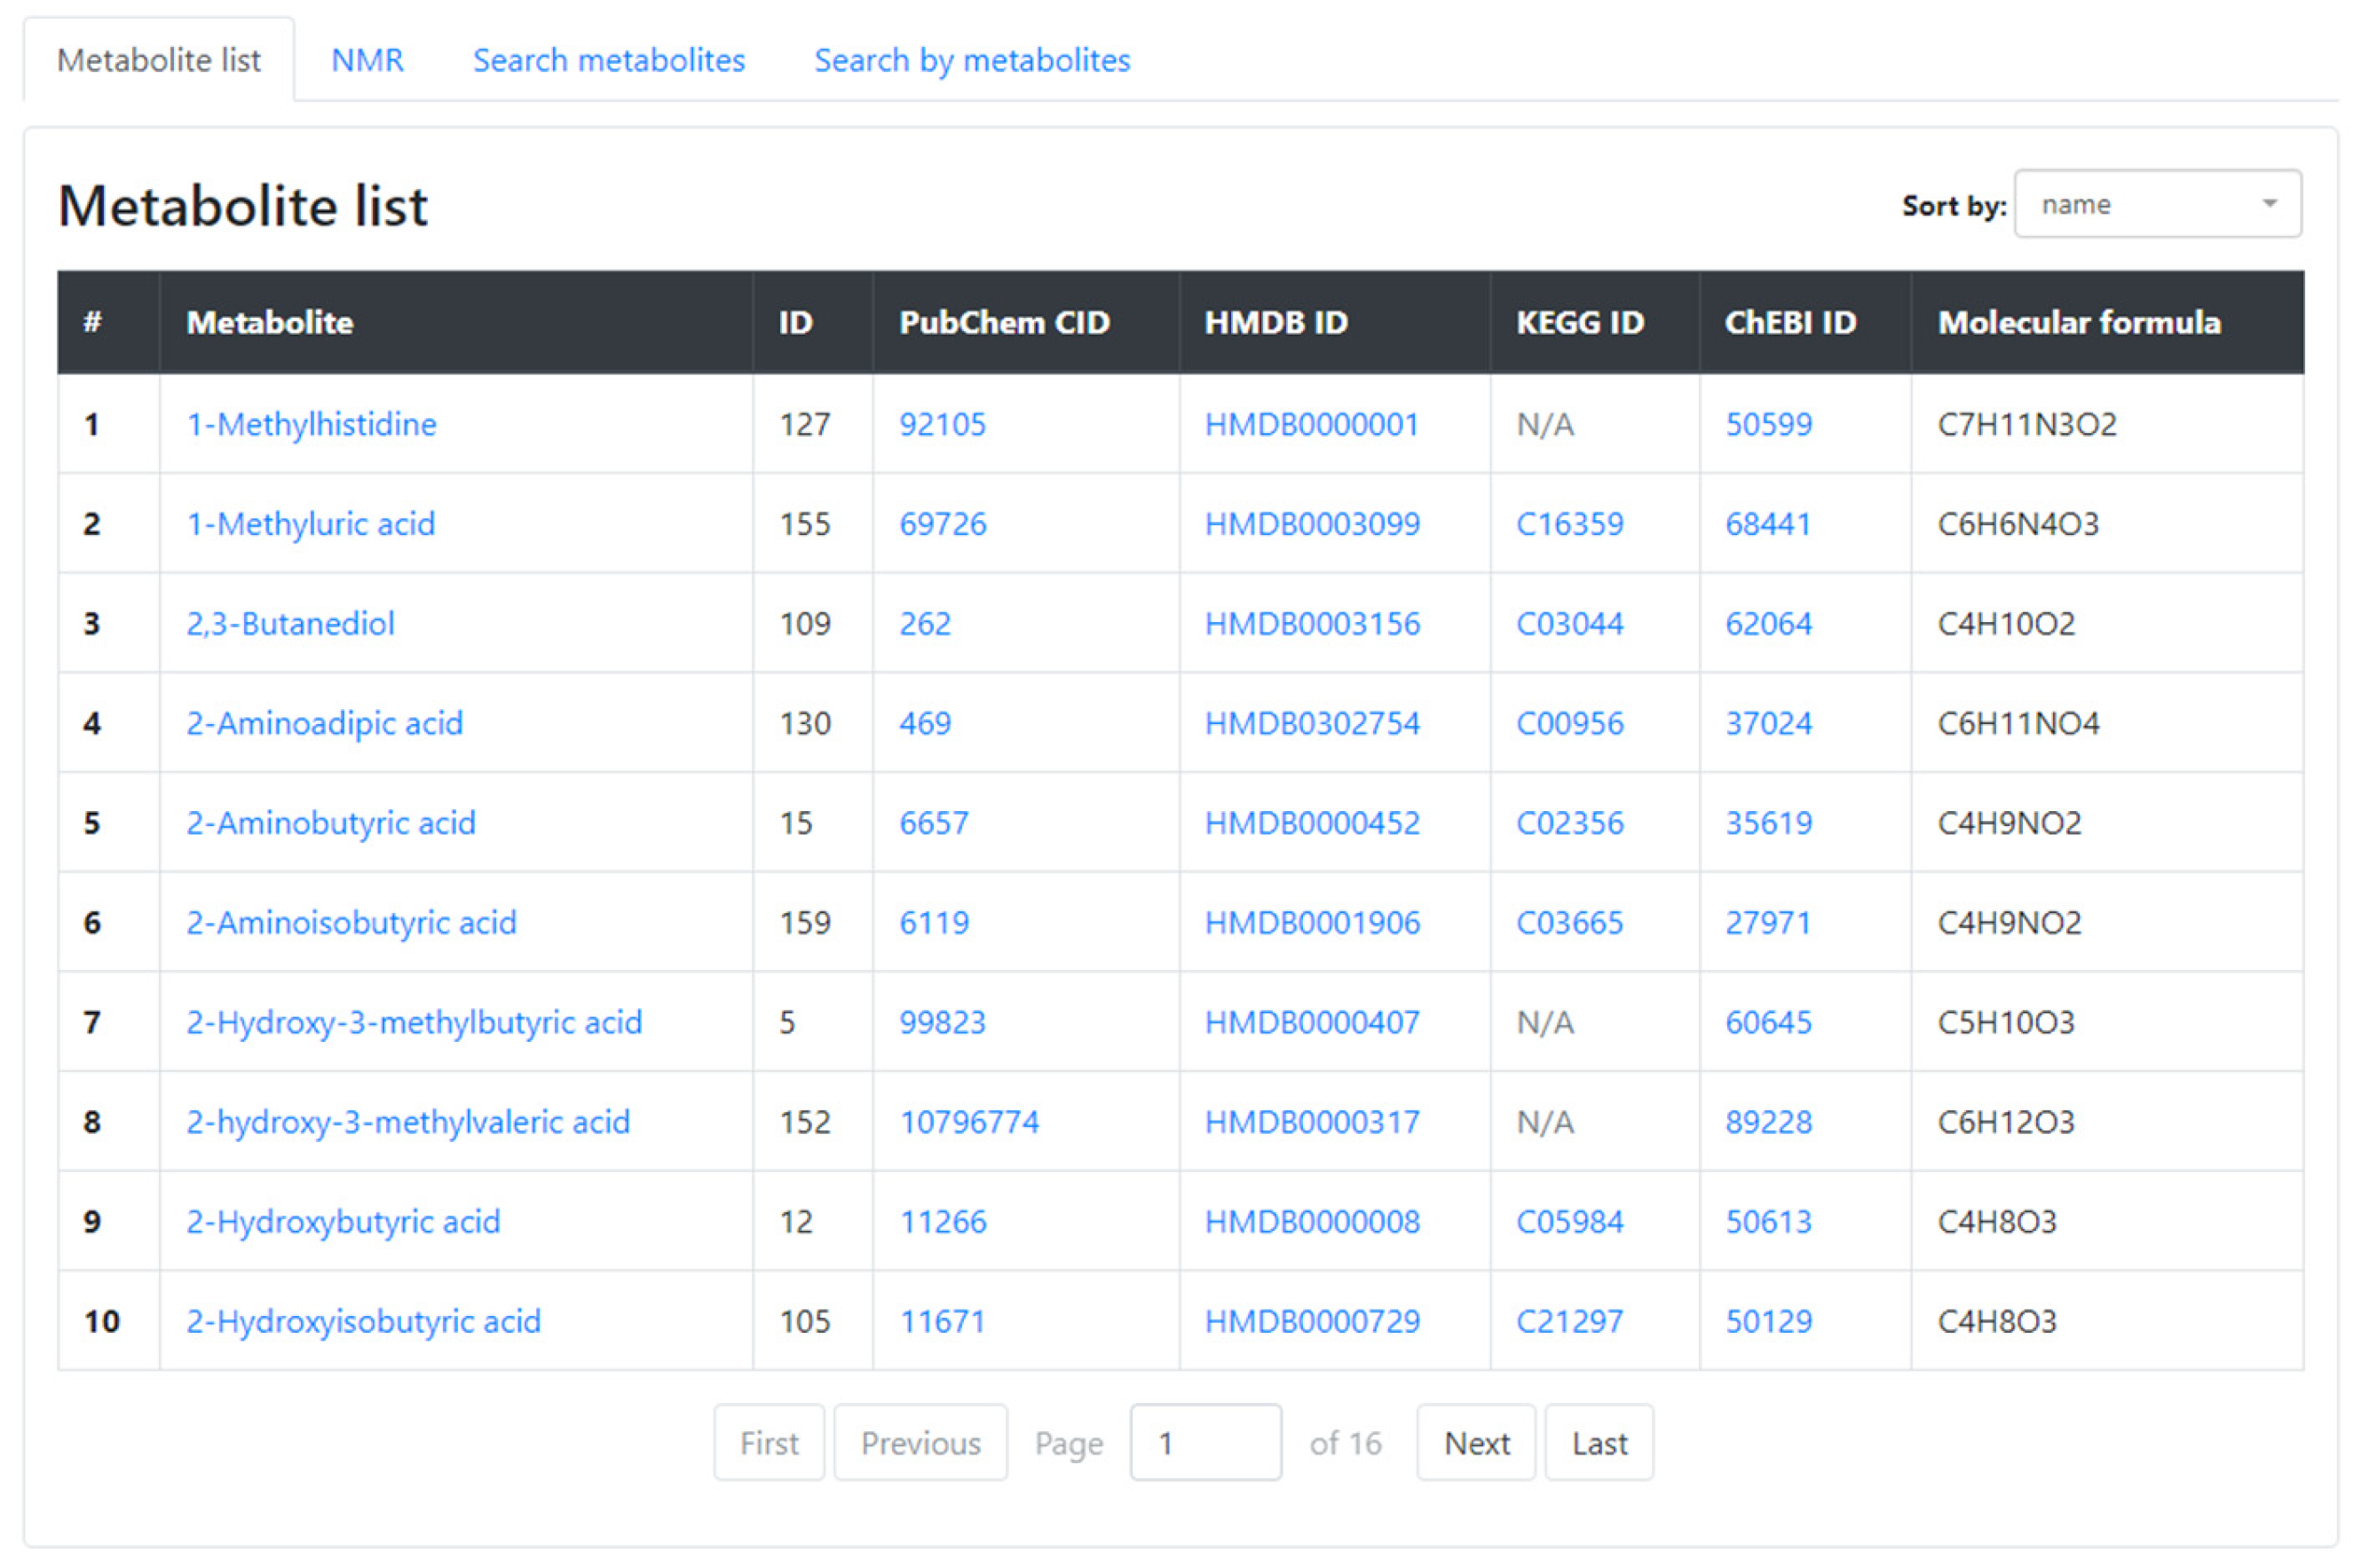The height and width of the screenshot is (1568, 2361).
Task: Open the 2,3-Butanediol metabolite link
Action: [291, 624]
